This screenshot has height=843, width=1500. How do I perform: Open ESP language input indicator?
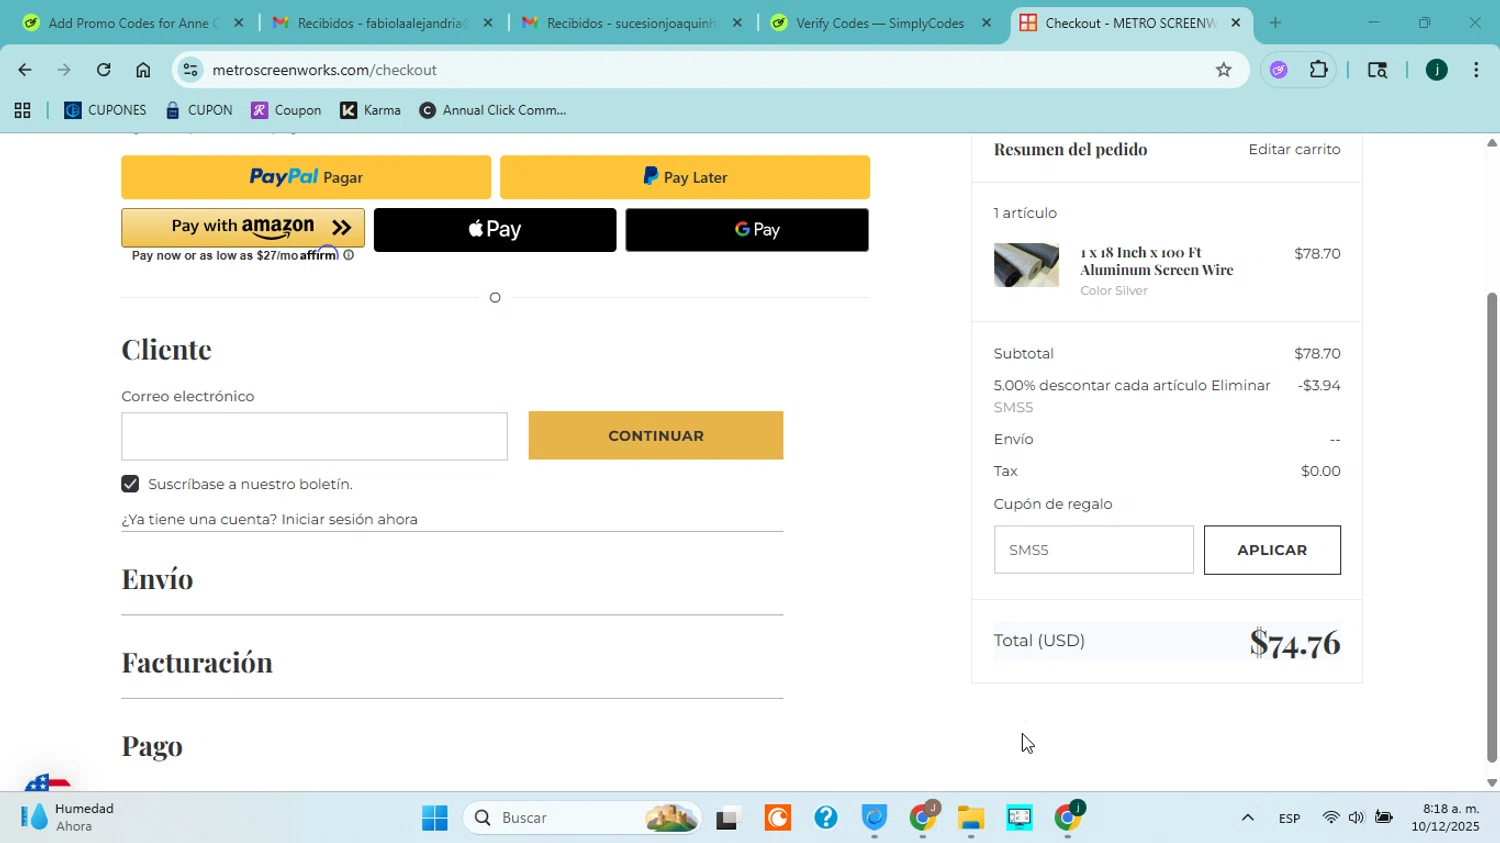coord(1289,818)
